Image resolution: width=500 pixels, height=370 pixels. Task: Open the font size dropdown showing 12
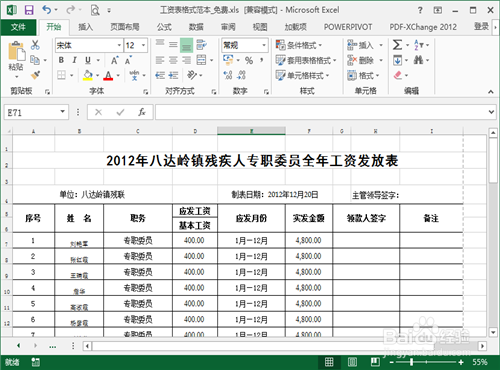144,45
